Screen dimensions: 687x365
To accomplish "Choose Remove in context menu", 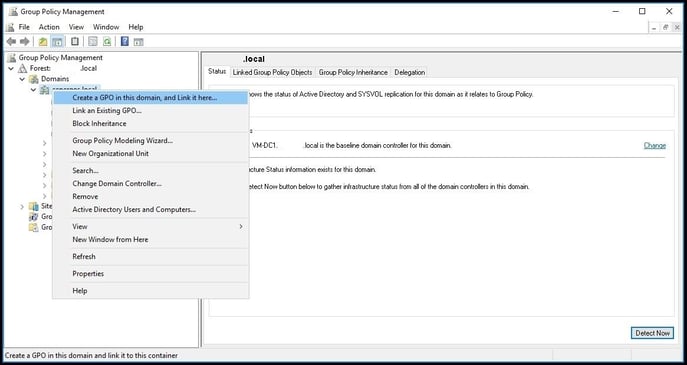I will point(150,196).
